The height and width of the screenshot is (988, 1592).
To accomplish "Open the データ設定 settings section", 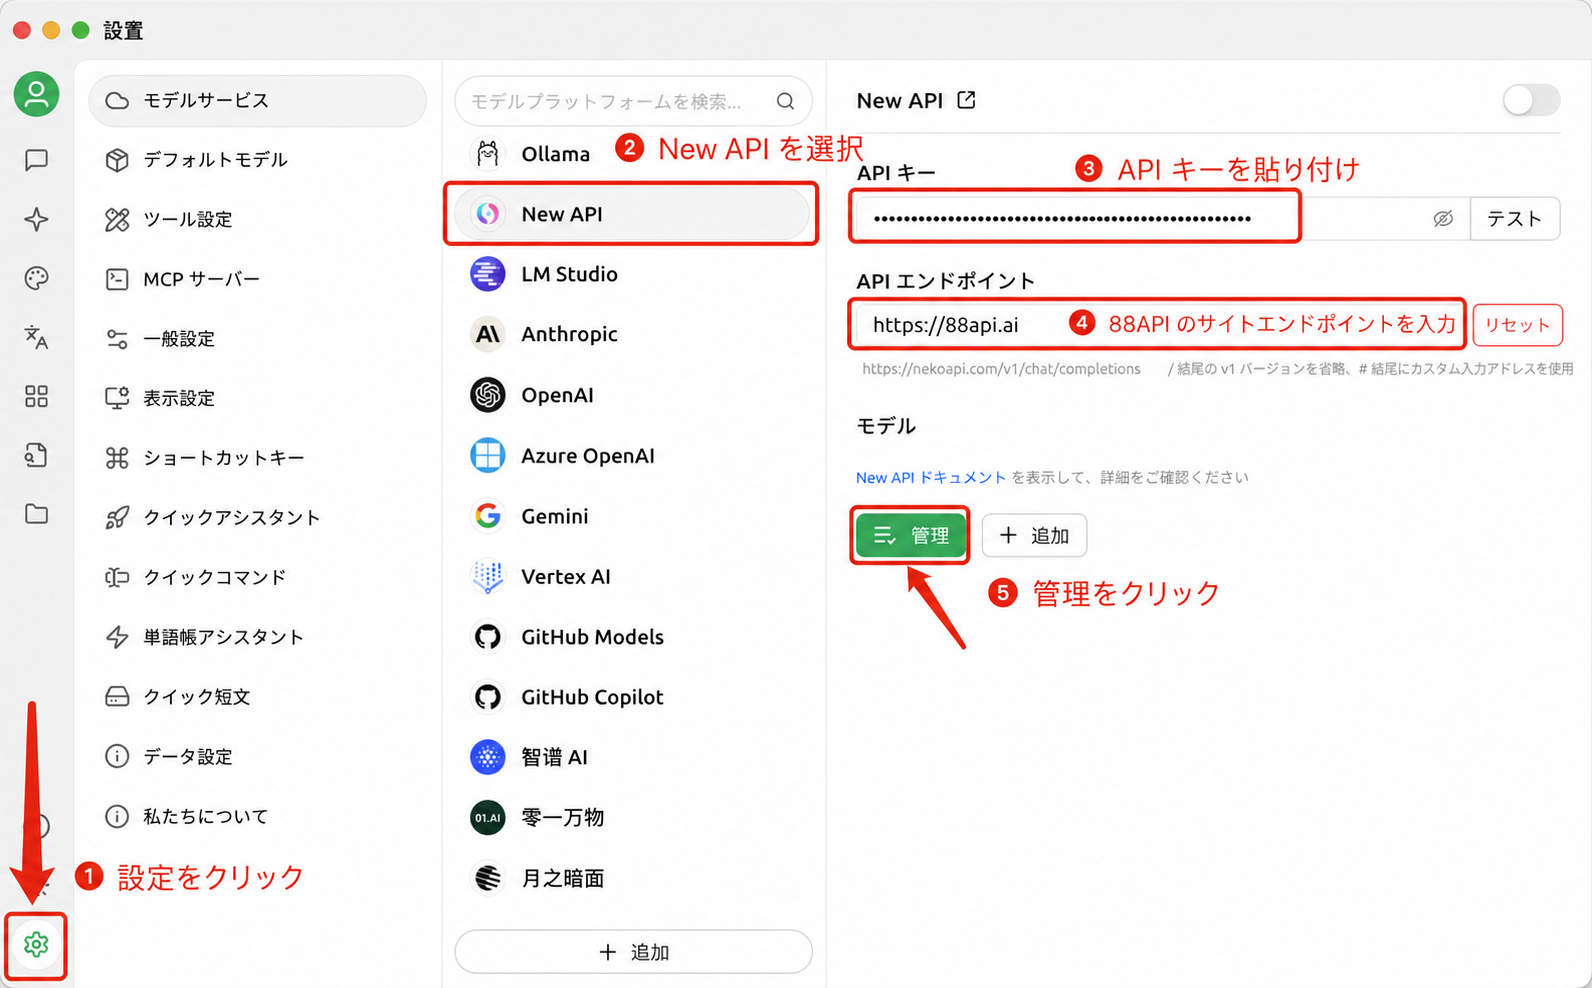I will (x=258, y=756).
